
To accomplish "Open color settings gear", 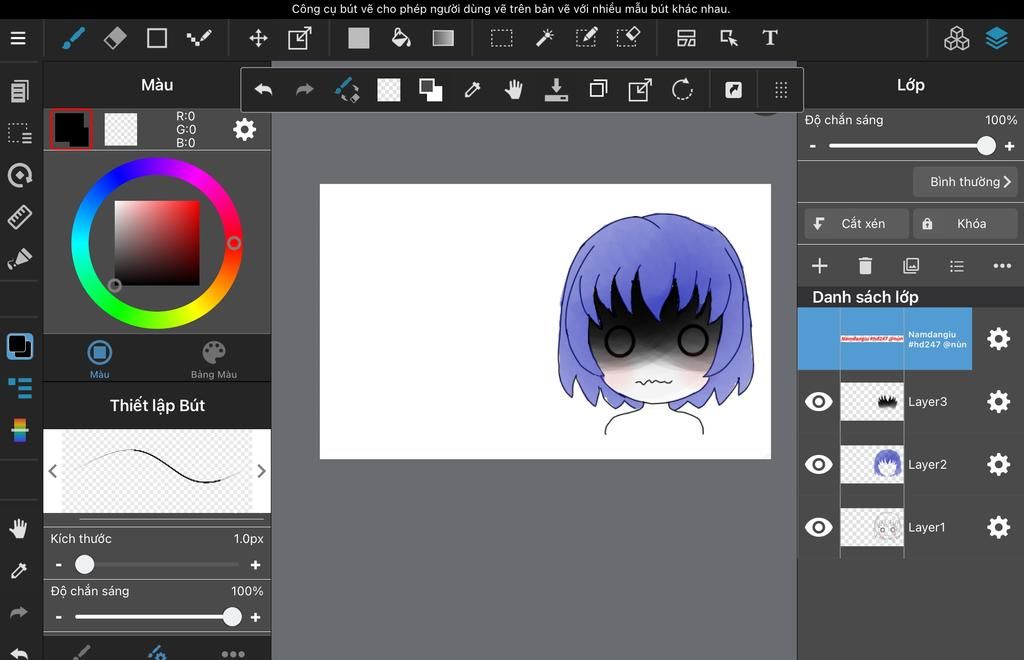I will coord(244,129).
